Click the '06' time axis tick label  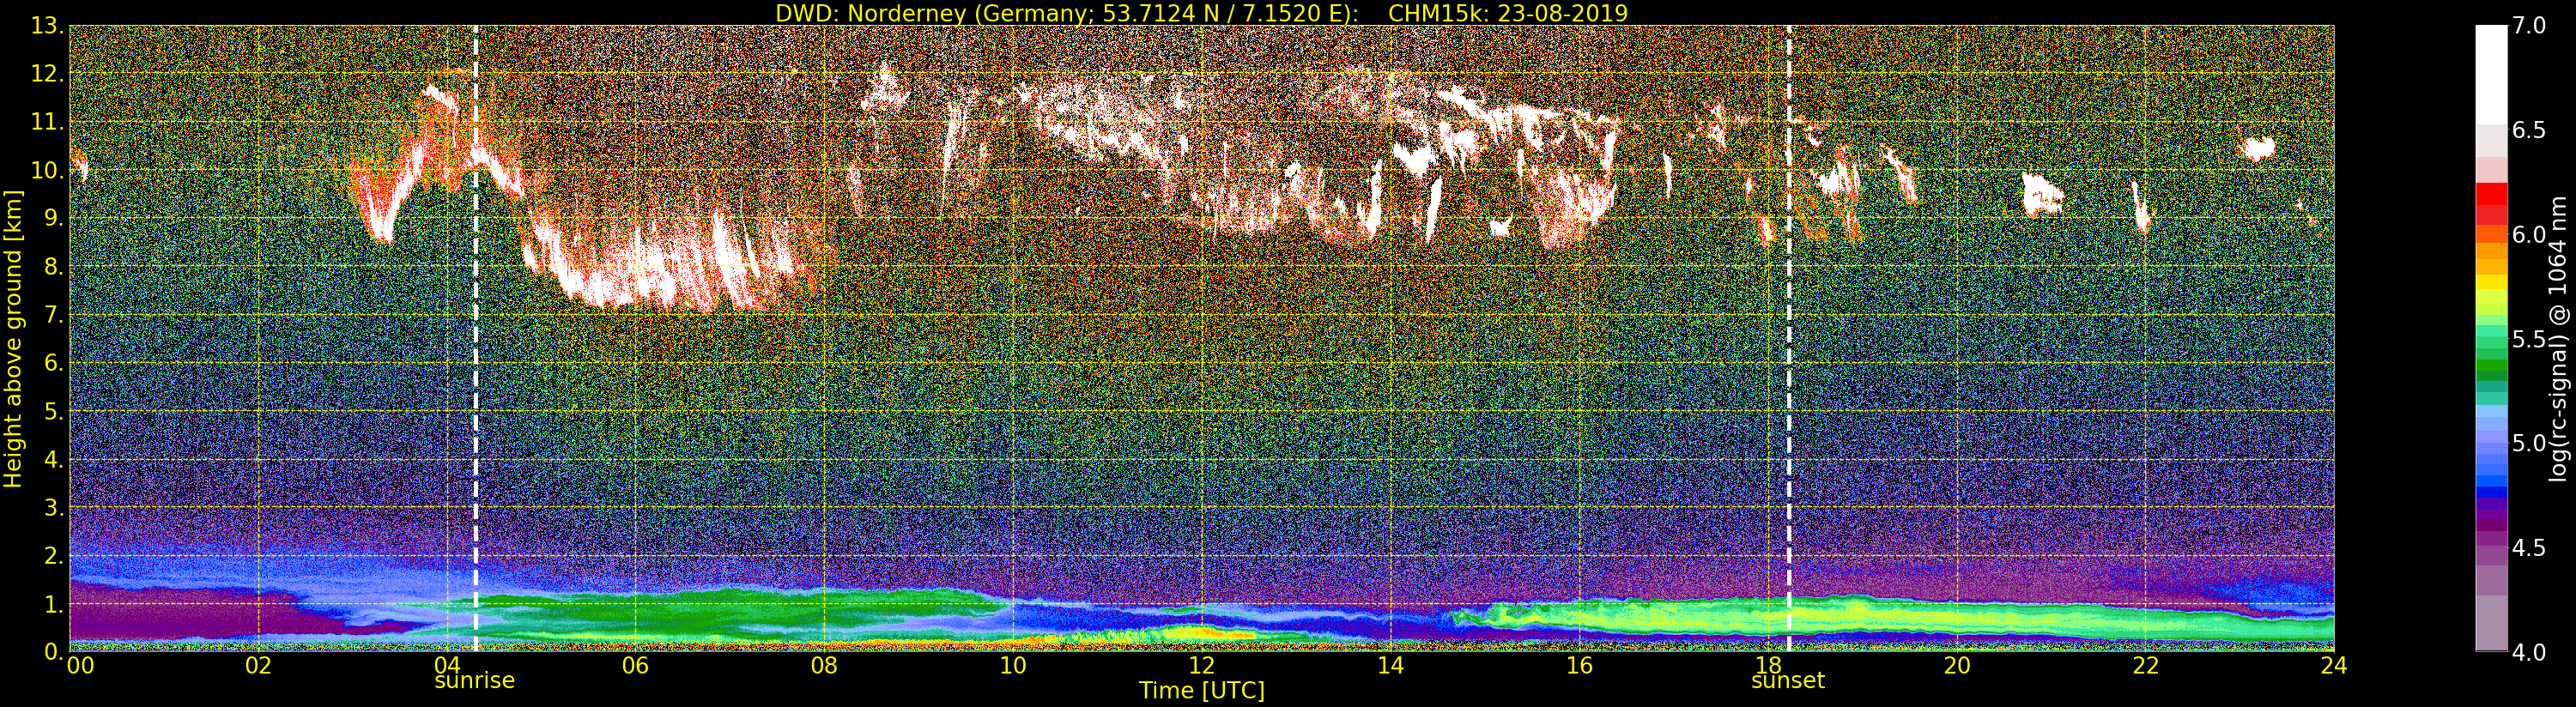pyautogui.click(x=635, y=665)
